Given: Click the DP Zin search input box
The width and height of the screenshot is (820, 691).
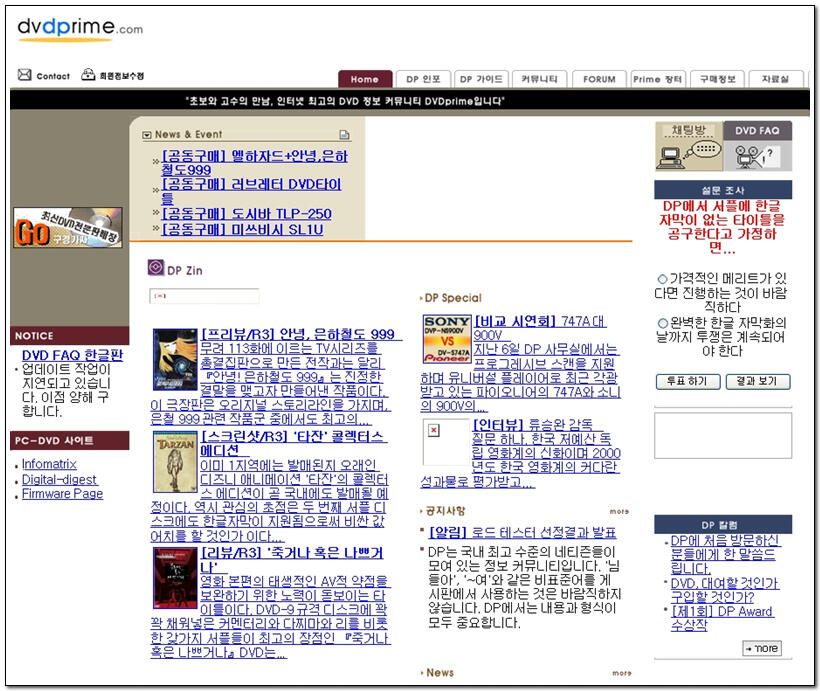Looking at the screenshot, I should tap(204, 296).
